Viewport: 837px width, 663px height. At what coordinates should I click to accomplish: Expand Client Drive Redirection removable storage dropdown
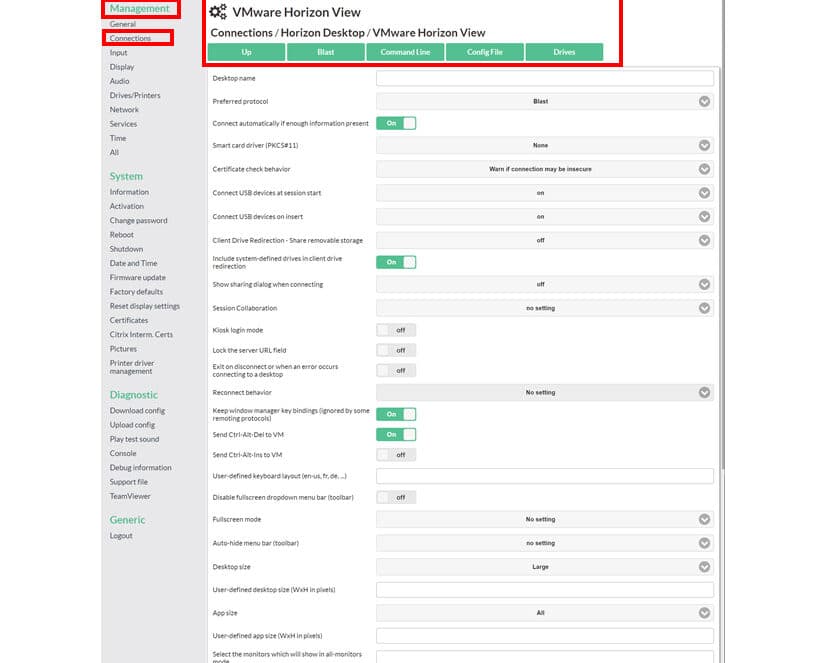click(544, 240)
